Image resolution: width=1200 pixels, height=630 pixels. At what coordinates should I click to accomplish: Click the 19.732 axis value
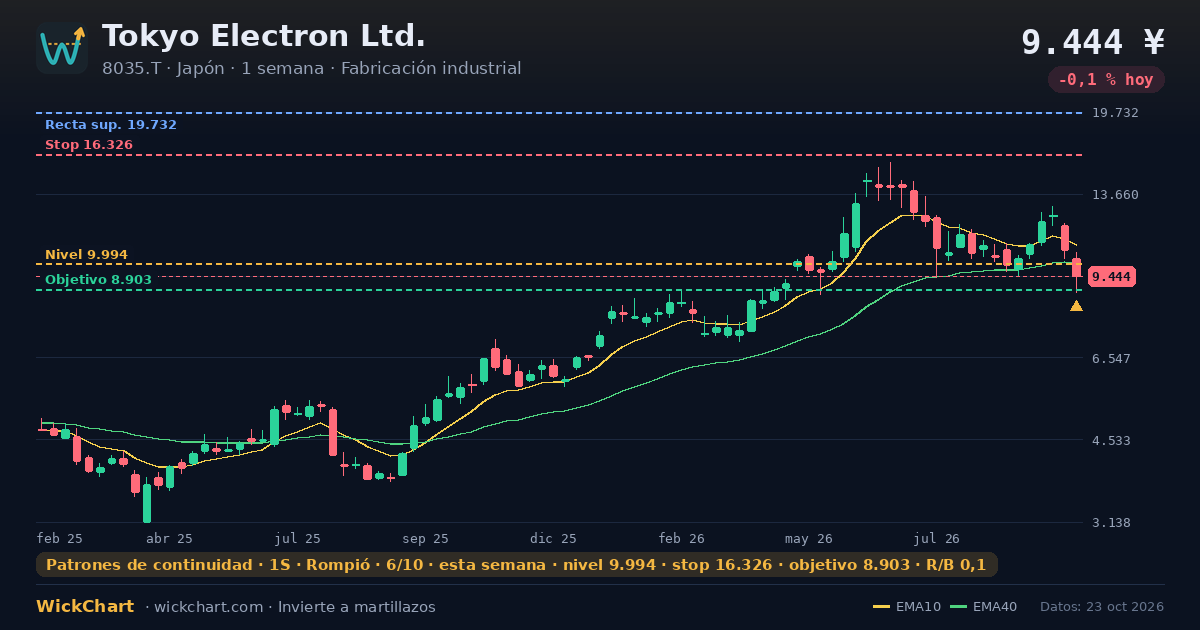point(1116,113)
